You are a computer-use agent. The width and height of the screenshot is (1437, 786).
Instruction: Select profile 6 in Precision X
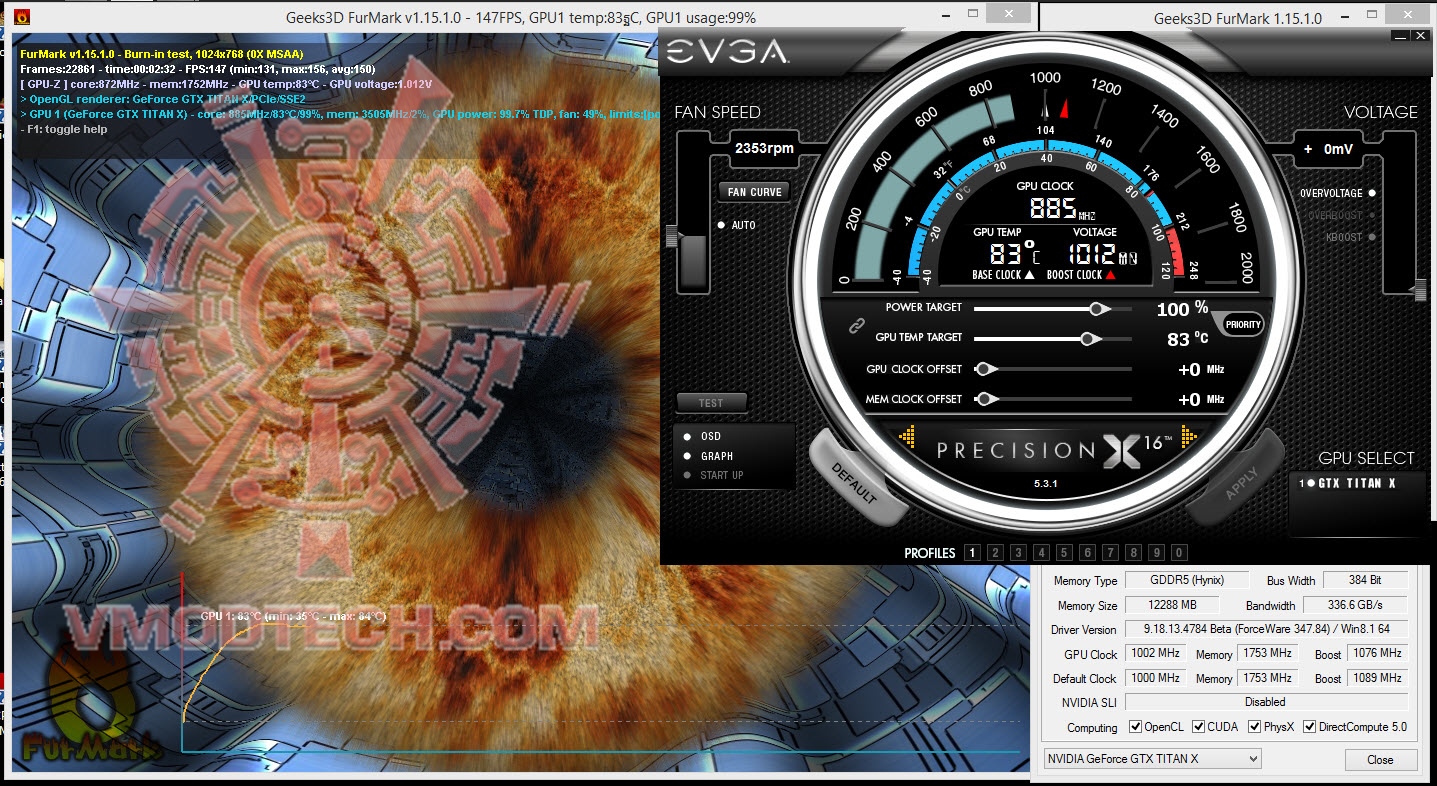(1087, 553)
